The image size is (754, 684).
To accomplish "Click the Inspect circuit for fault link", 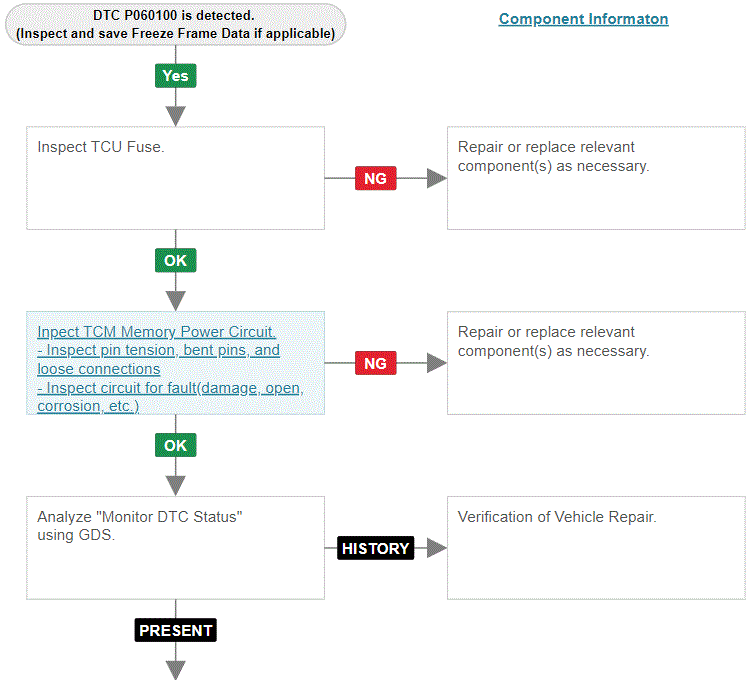I will [x=170, y=388].
